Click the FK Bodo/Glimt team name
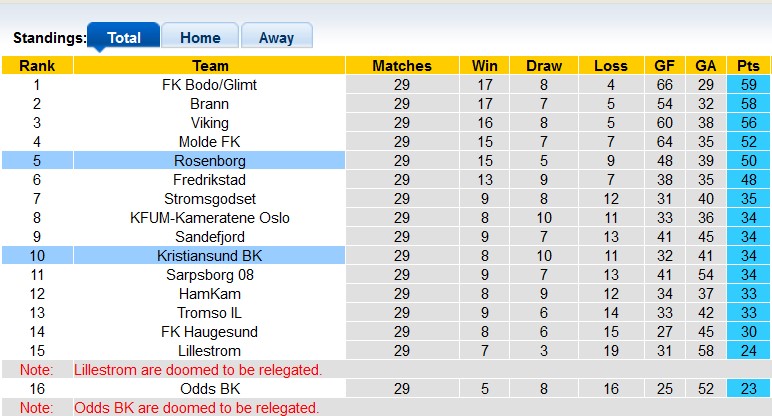 [x=209, y=85]
